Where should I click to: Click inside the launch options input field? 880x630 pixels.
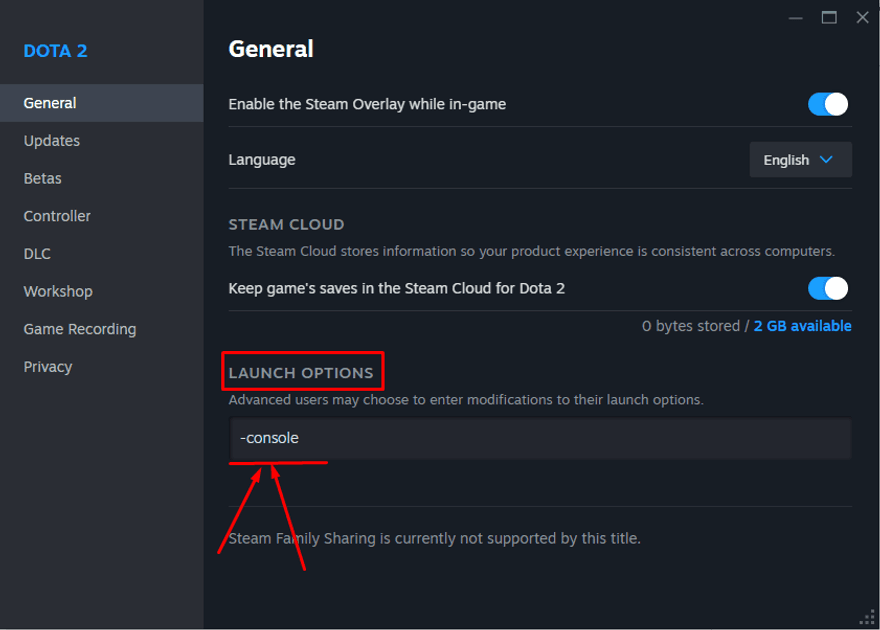[x=540, y=438]
